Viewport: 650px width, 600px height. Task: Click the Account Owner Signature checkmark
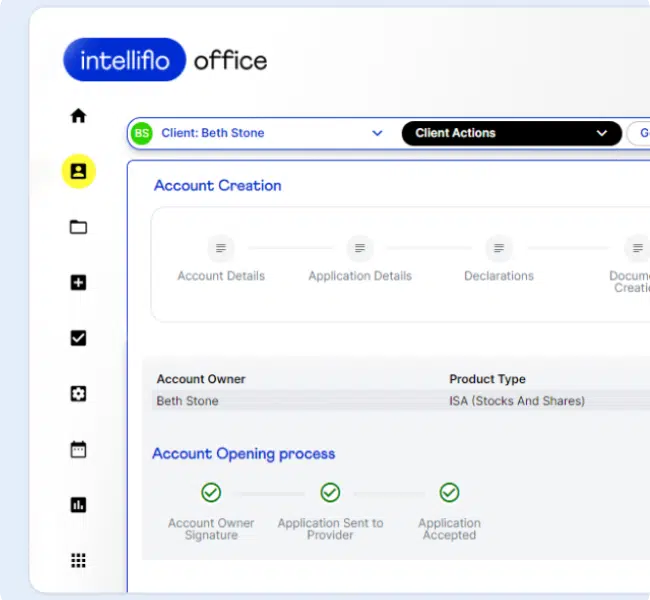211,493
